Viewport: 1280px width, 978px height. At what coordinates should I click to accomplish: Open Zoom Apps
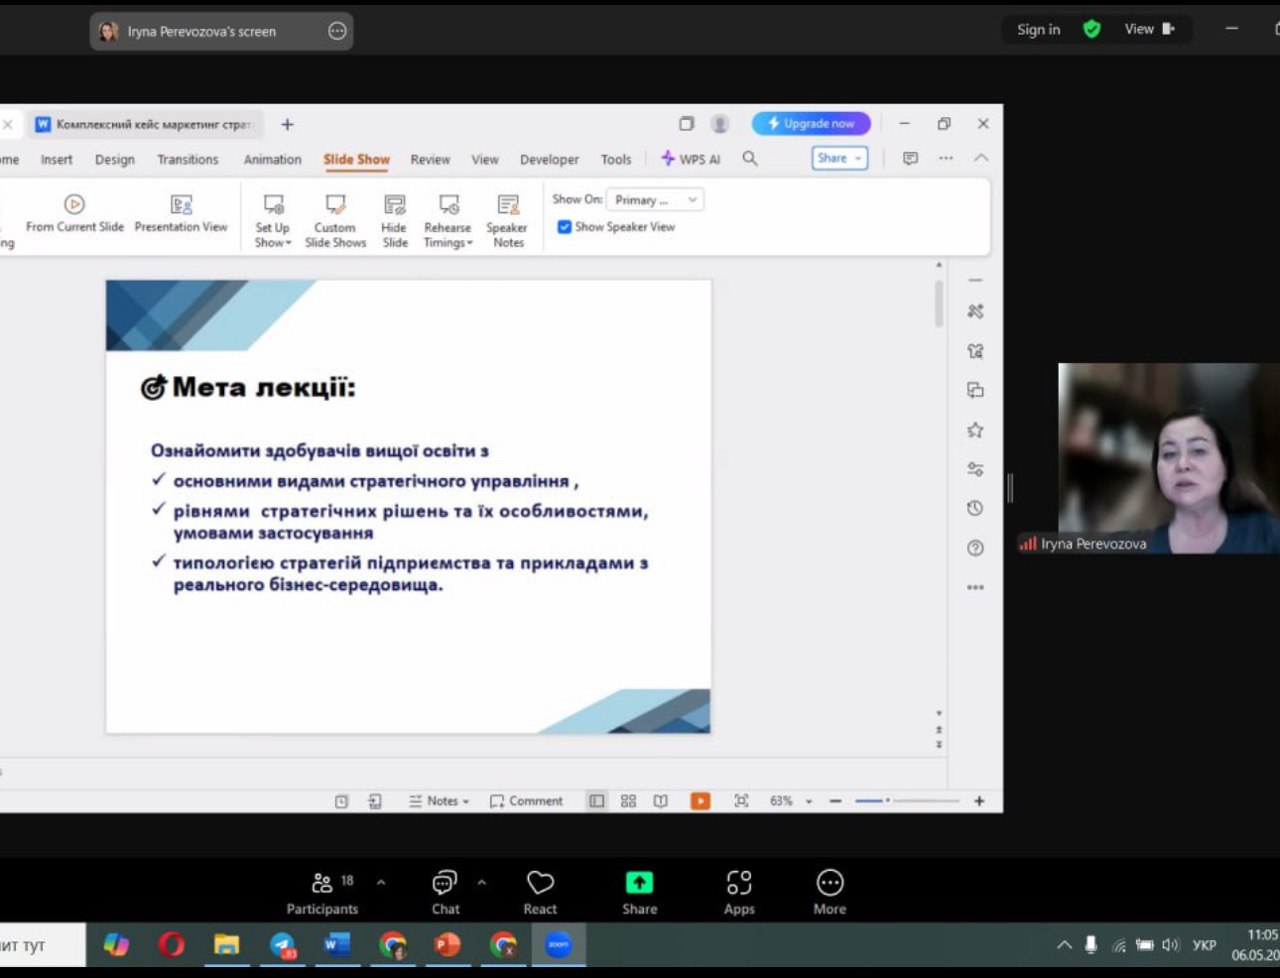coord(739,892)
